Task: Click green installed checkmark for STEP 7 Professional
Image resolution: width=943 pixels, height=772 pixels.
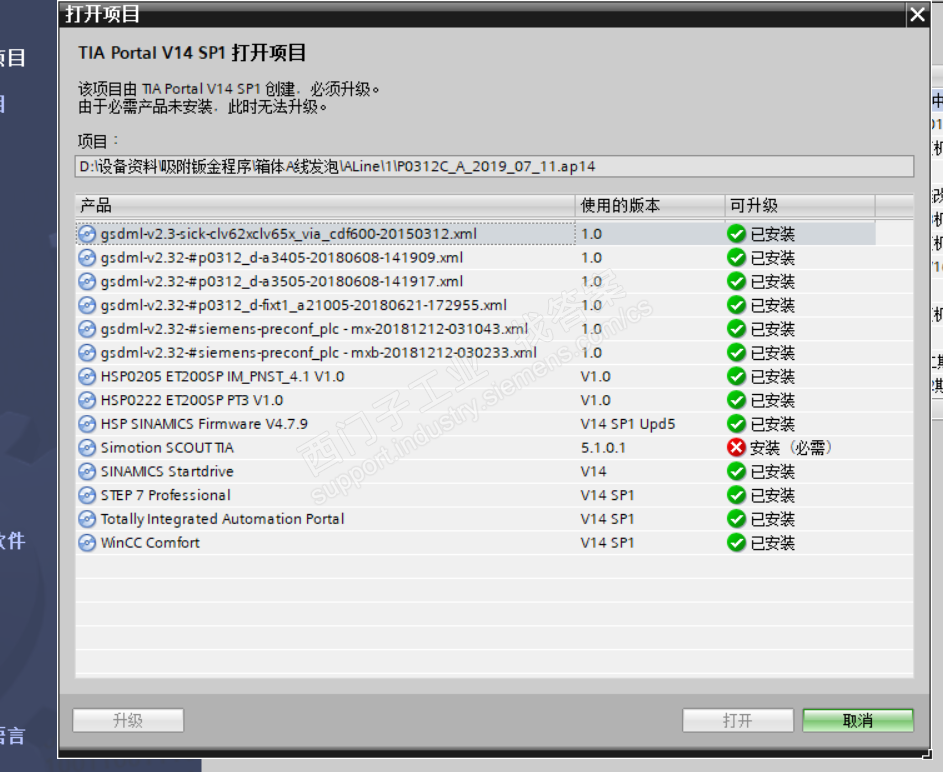Action: click(736, 495)
